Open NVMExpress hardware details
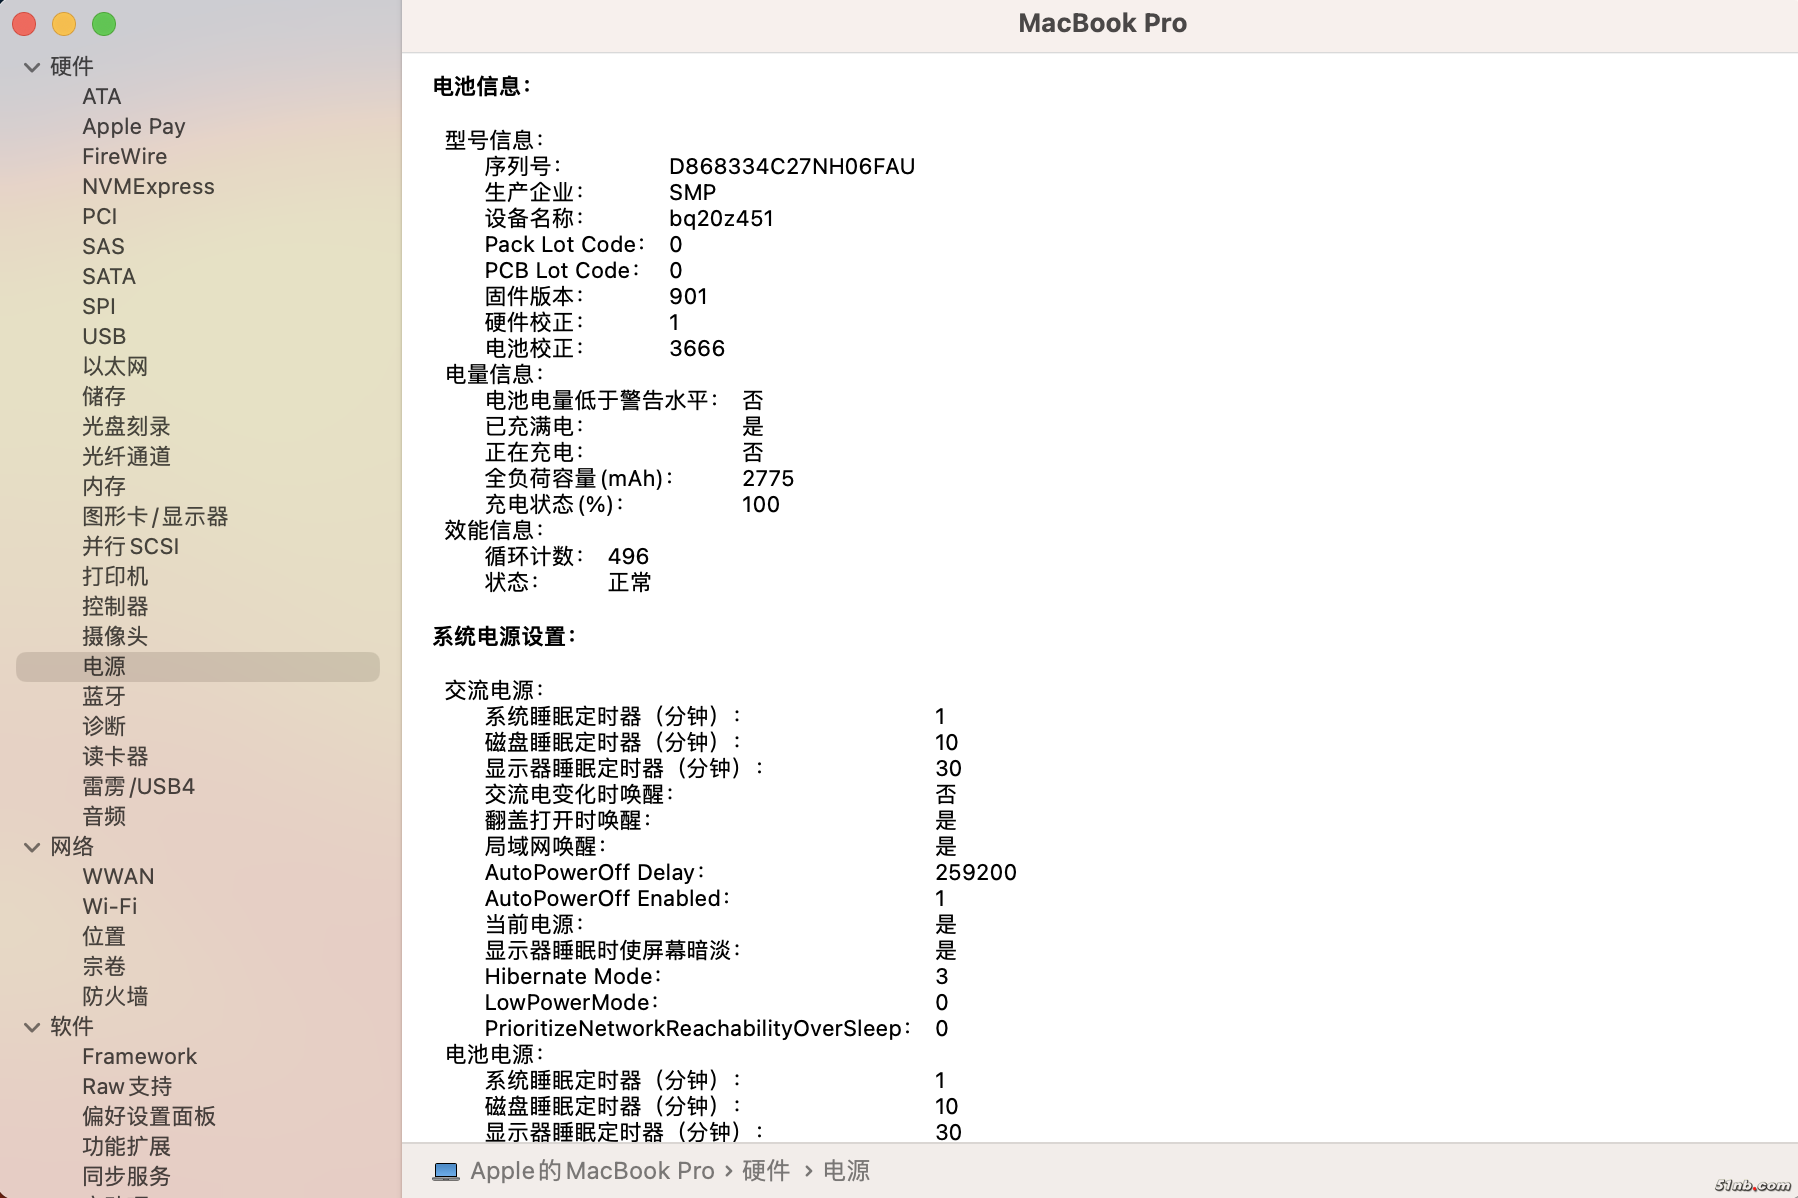 148,186
